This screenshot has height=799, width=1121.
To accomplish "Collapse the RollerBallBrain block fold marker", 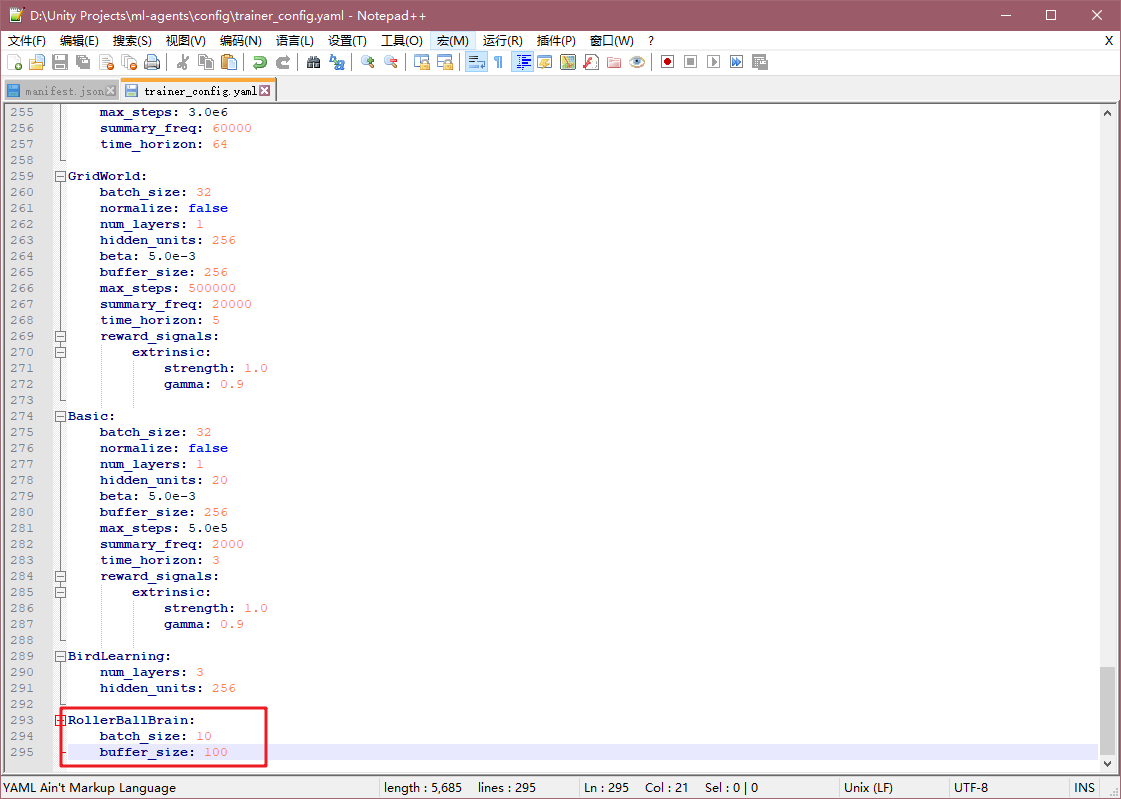I will 61,720.
